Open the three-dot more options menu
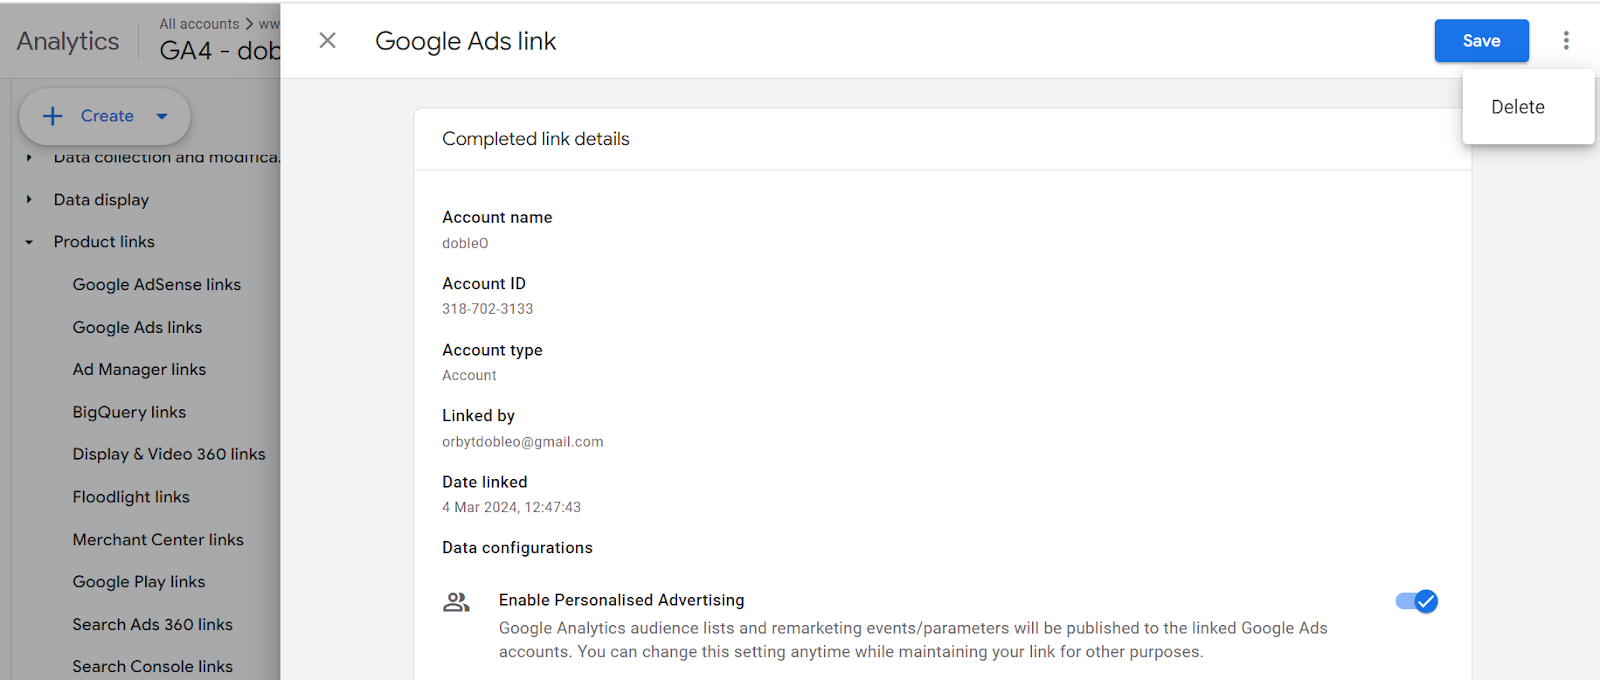1600x680 pixels. (x=1566, y=40)
